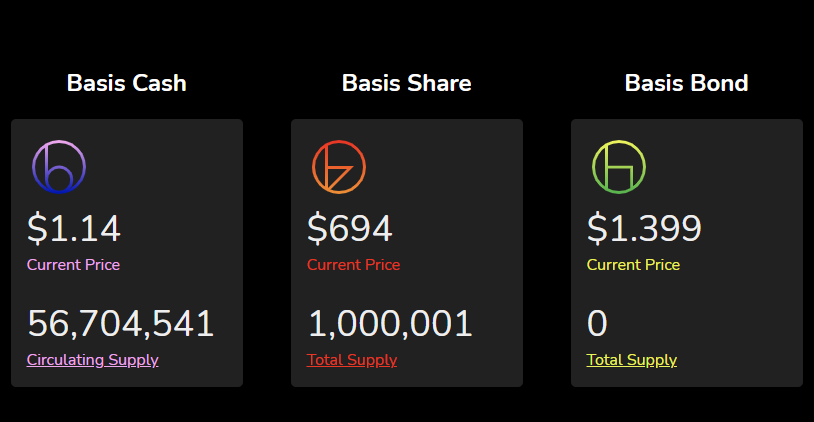Click the orange Basis Share token icon
This screenshot has height=422, width=814.
339,167
